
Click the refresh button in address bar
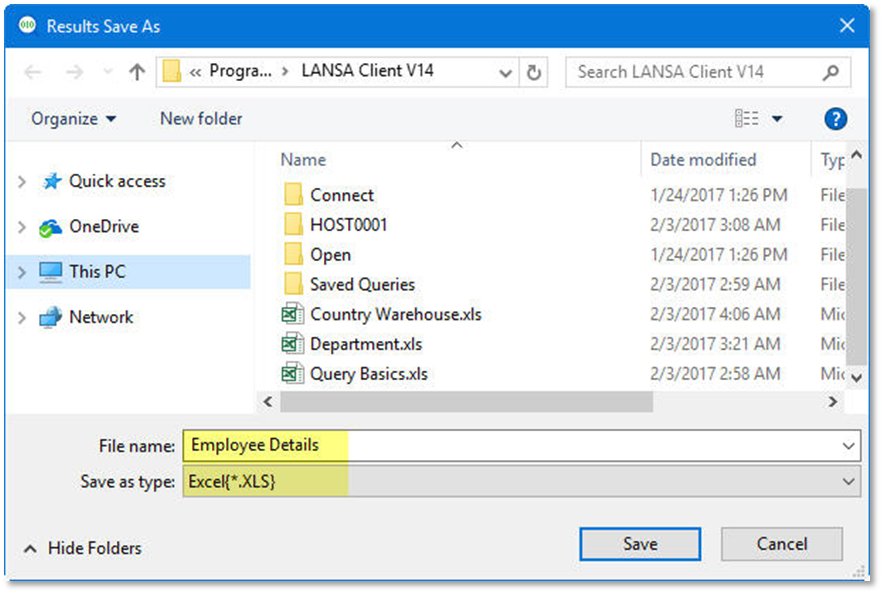pos(534,72)
